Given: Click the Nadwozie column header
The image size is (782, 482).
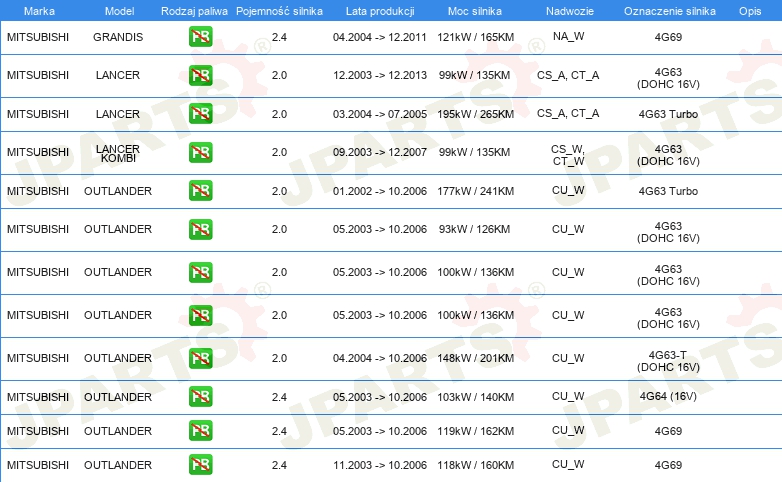Looking at the screenshot, I should pos(570,11).
